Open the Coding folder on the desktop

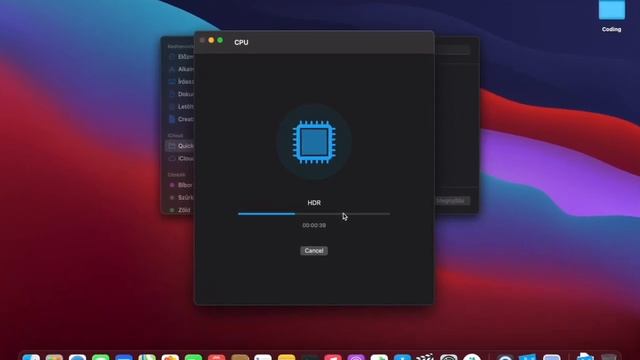pos(611,16)
